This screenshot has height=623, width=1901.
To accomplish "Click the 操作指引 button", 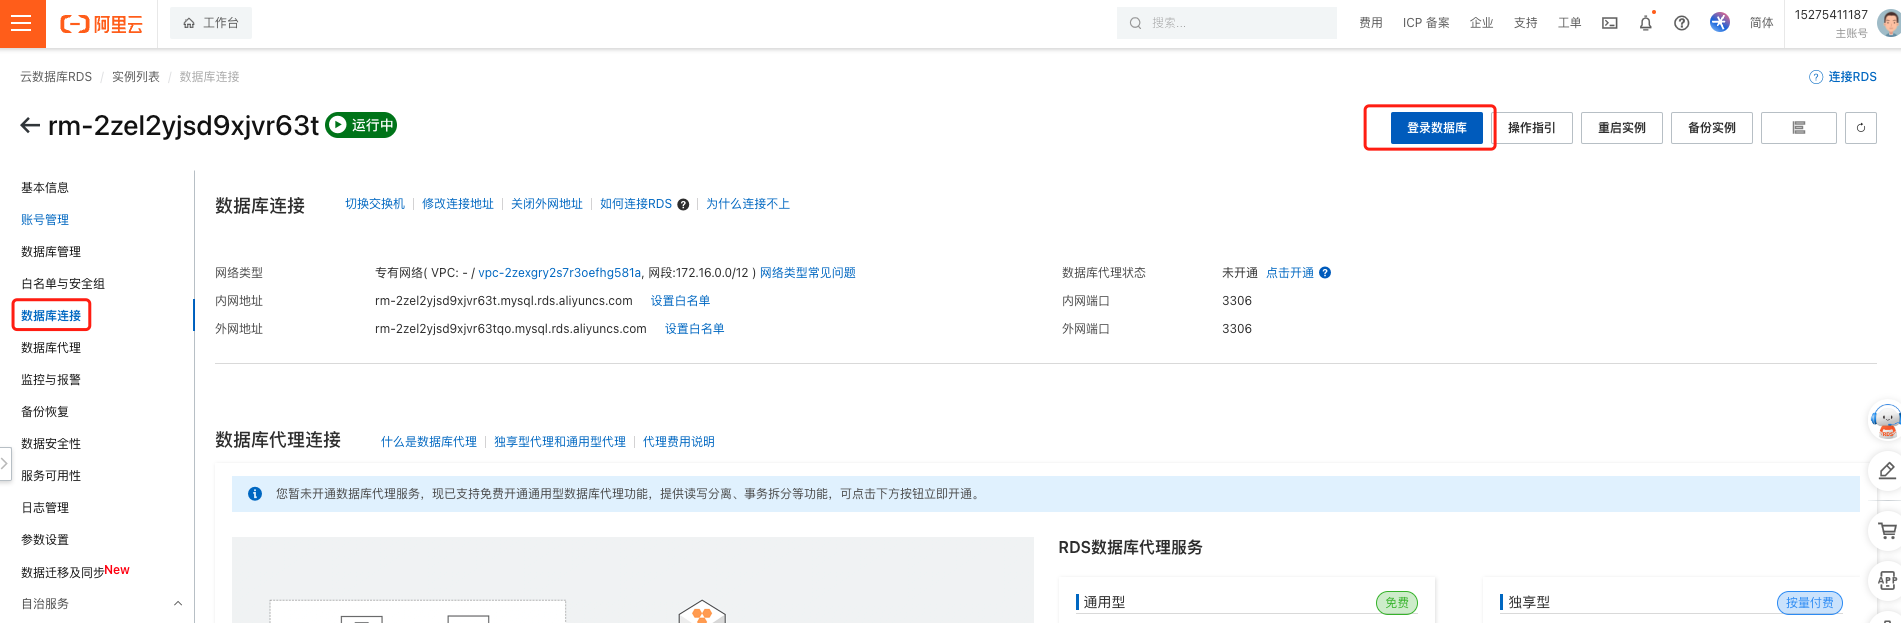I will click(x=1532, y=128).
